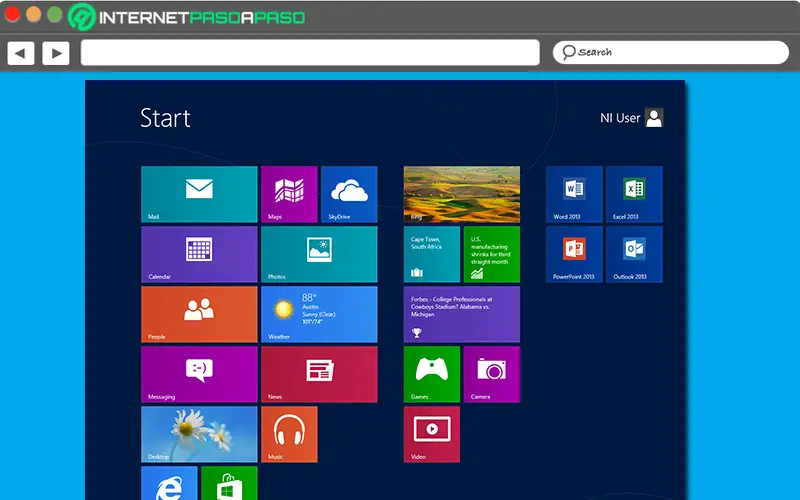800x500 pixels.
Task: Open the Messaging tile
Action: [x=199, y=374]
